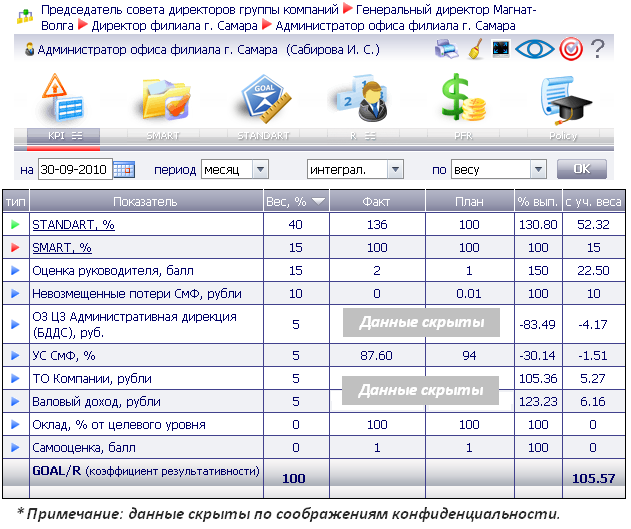Click the fullscreen monitor icon
631x529 pixels.
point(501,49)
